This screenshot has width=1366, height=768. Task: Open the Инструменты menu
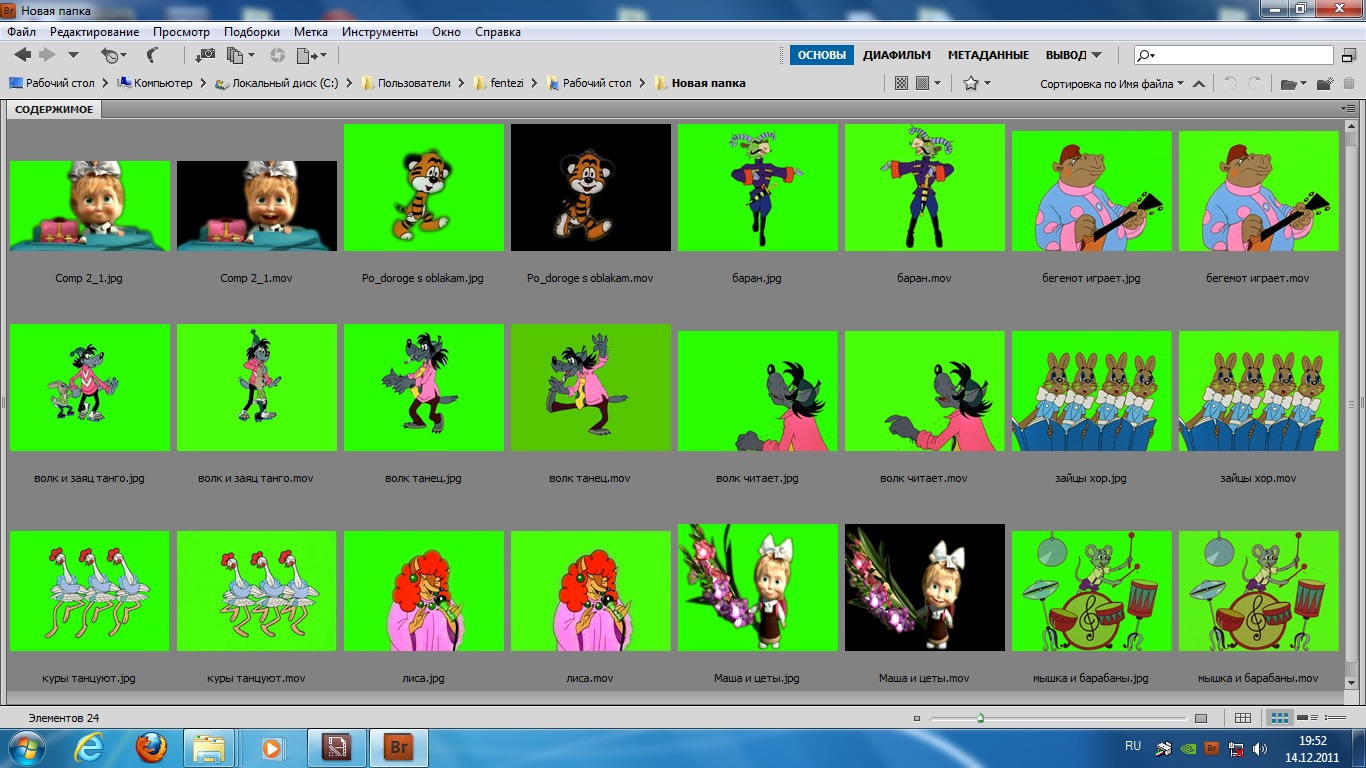tap(381, 32)
